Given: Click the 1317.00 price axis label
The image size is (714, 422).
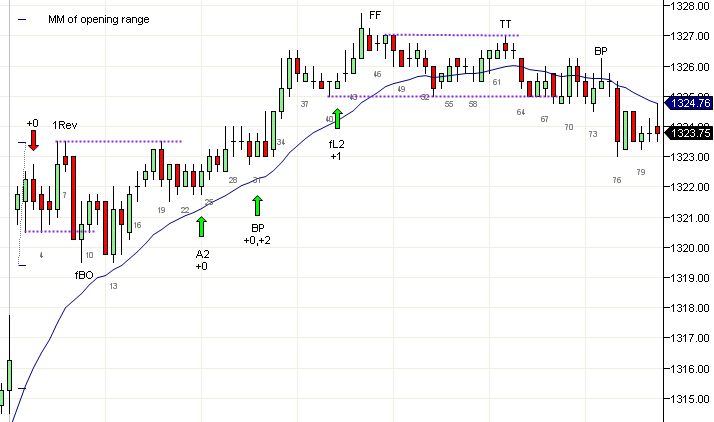Looking at the screenshot, I should (690, 338).
